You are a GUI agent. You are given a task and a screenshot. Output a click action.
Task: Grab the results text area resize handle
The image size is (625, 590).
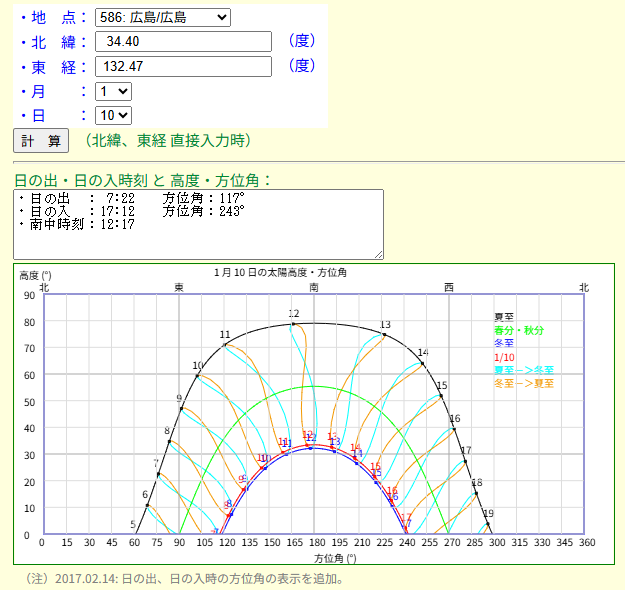[378, 254]
